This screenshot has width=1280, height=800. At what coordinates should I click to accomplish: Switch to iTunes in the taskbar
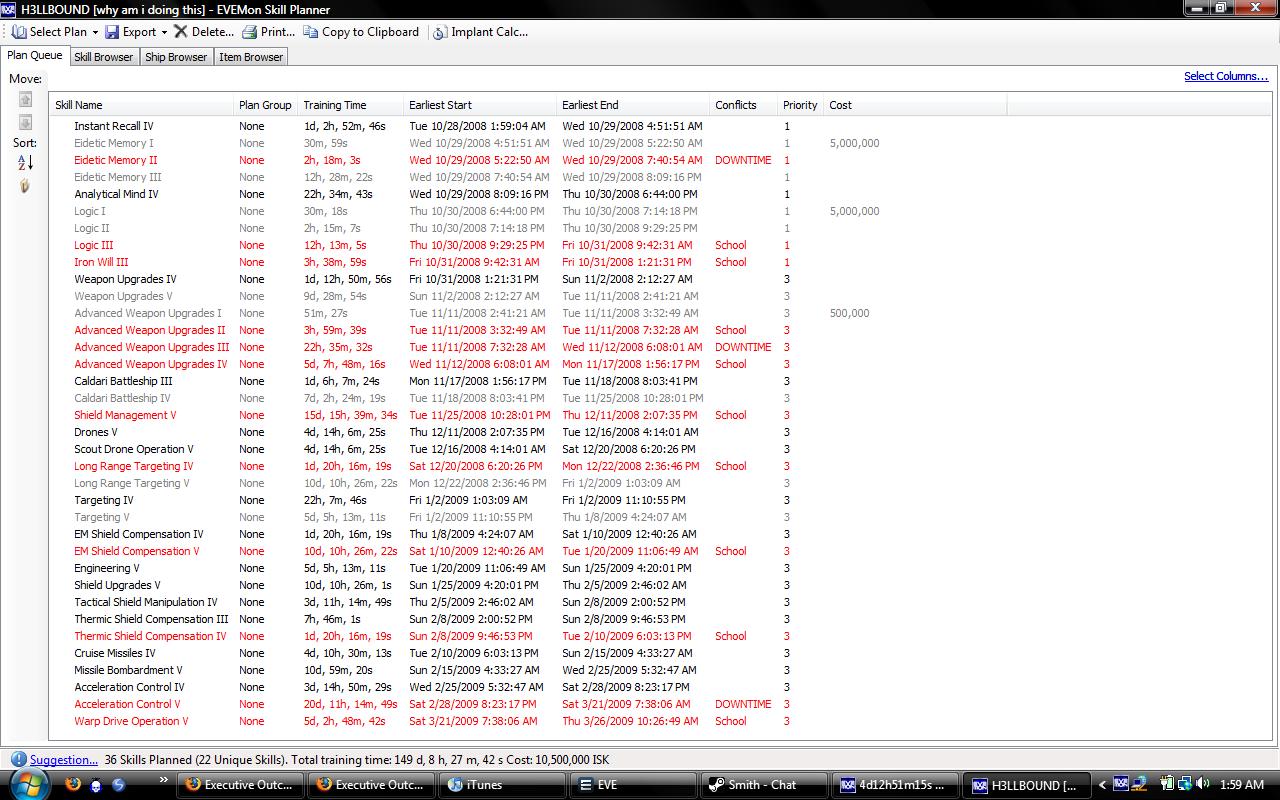(x=502, y=785)
